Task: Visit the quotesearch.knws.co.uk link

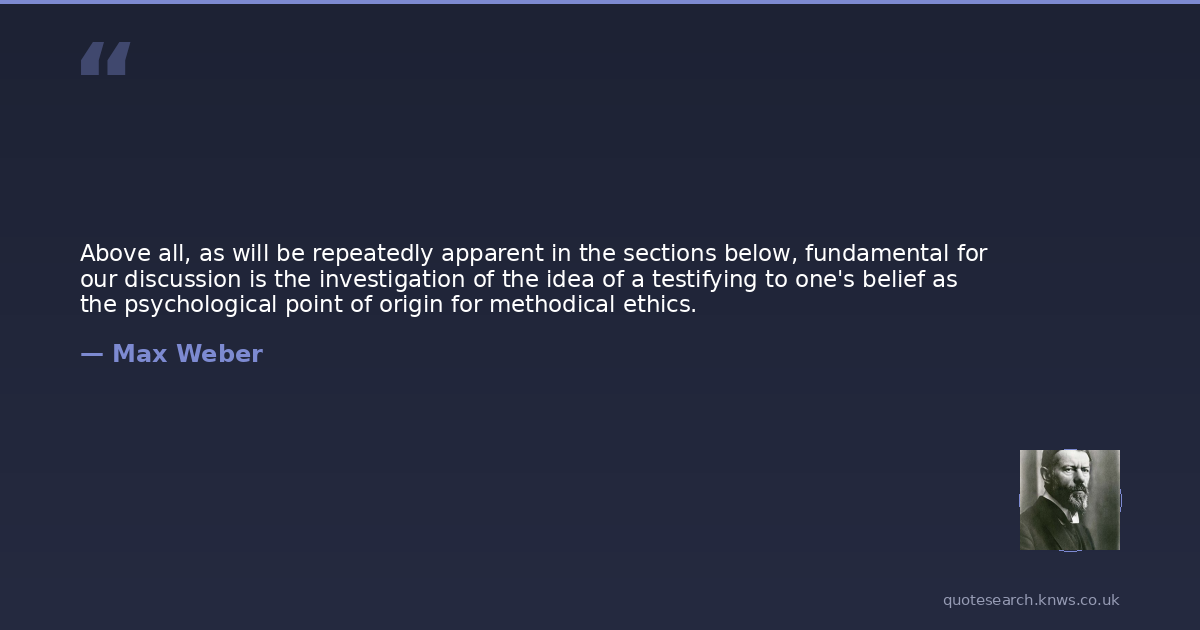Action: 1030,600
